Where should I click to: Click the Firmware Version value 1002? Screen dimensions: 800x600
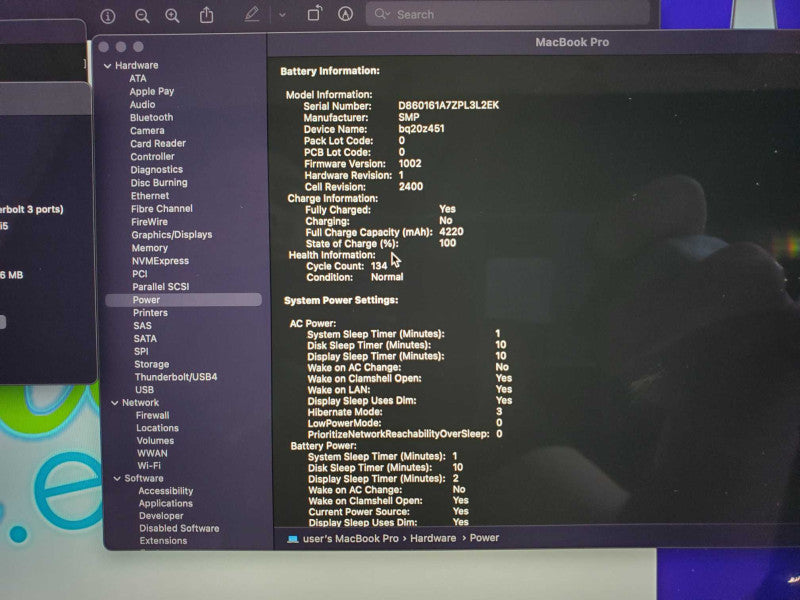pos(410,164)
